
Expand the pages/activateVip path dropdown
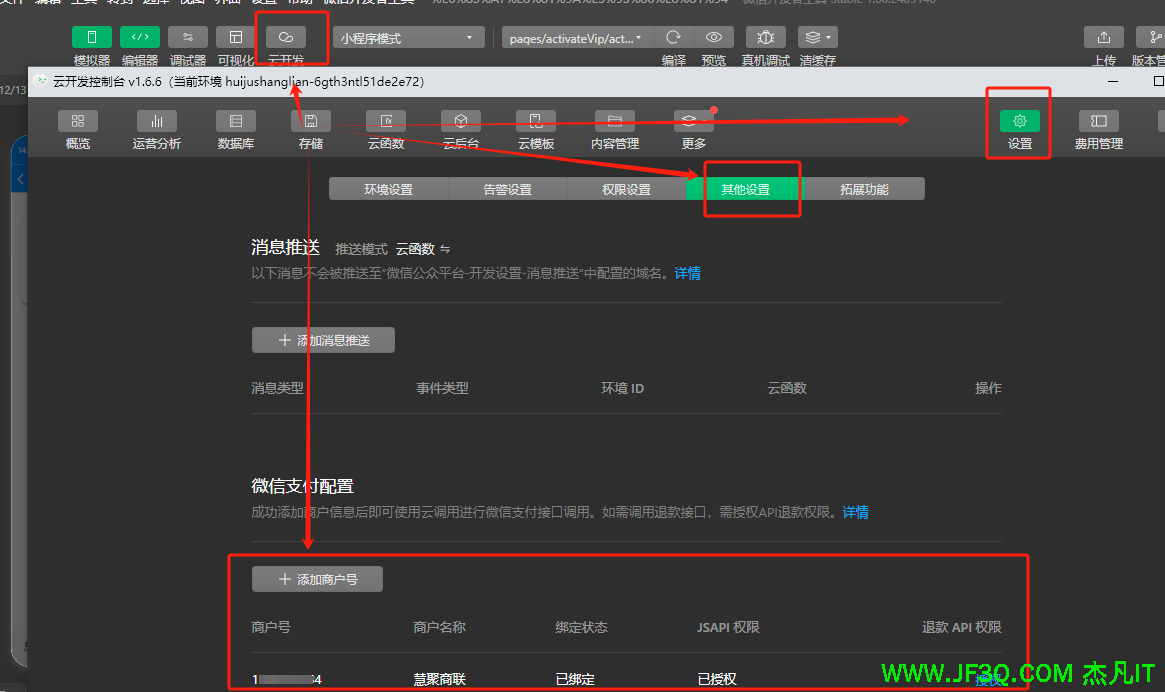[x=578, y=38]
